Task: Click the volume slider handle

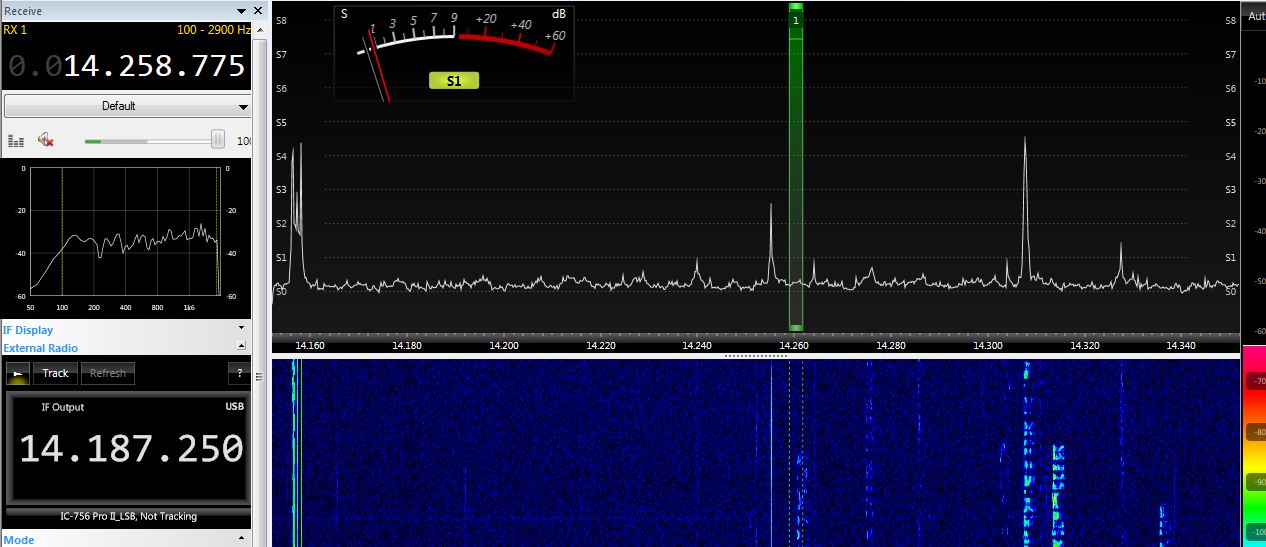Action: coord(217,140)
